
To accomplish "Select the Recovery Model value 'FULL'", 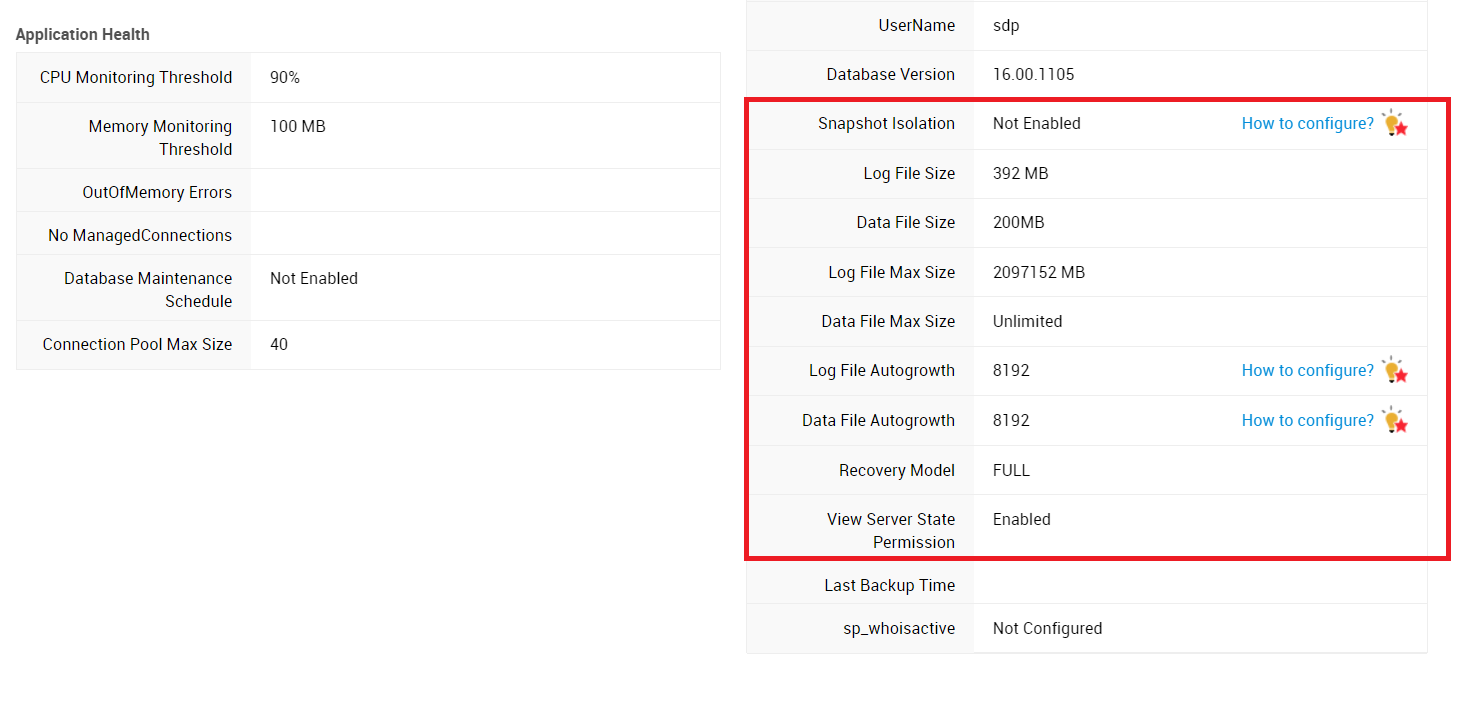I will coord(1011,471).
